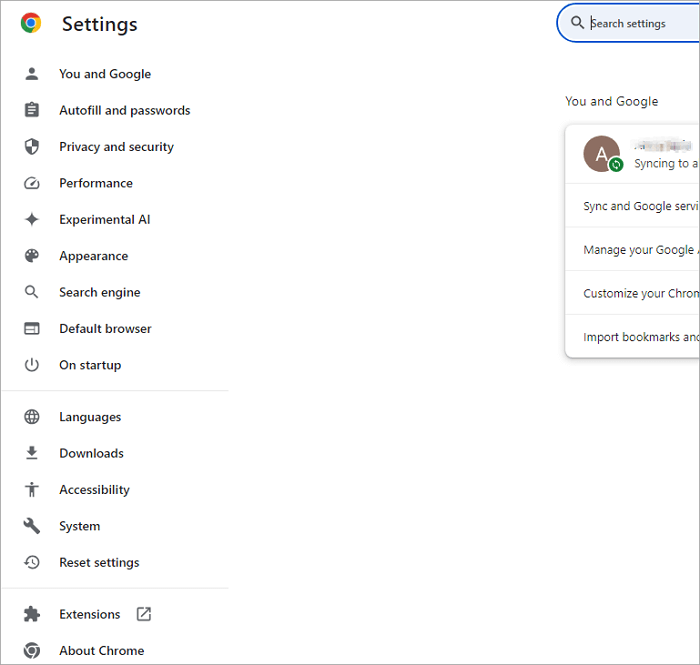Click the download arrow icon for Downloads
The image size is (700, 665).
[32, 453]
